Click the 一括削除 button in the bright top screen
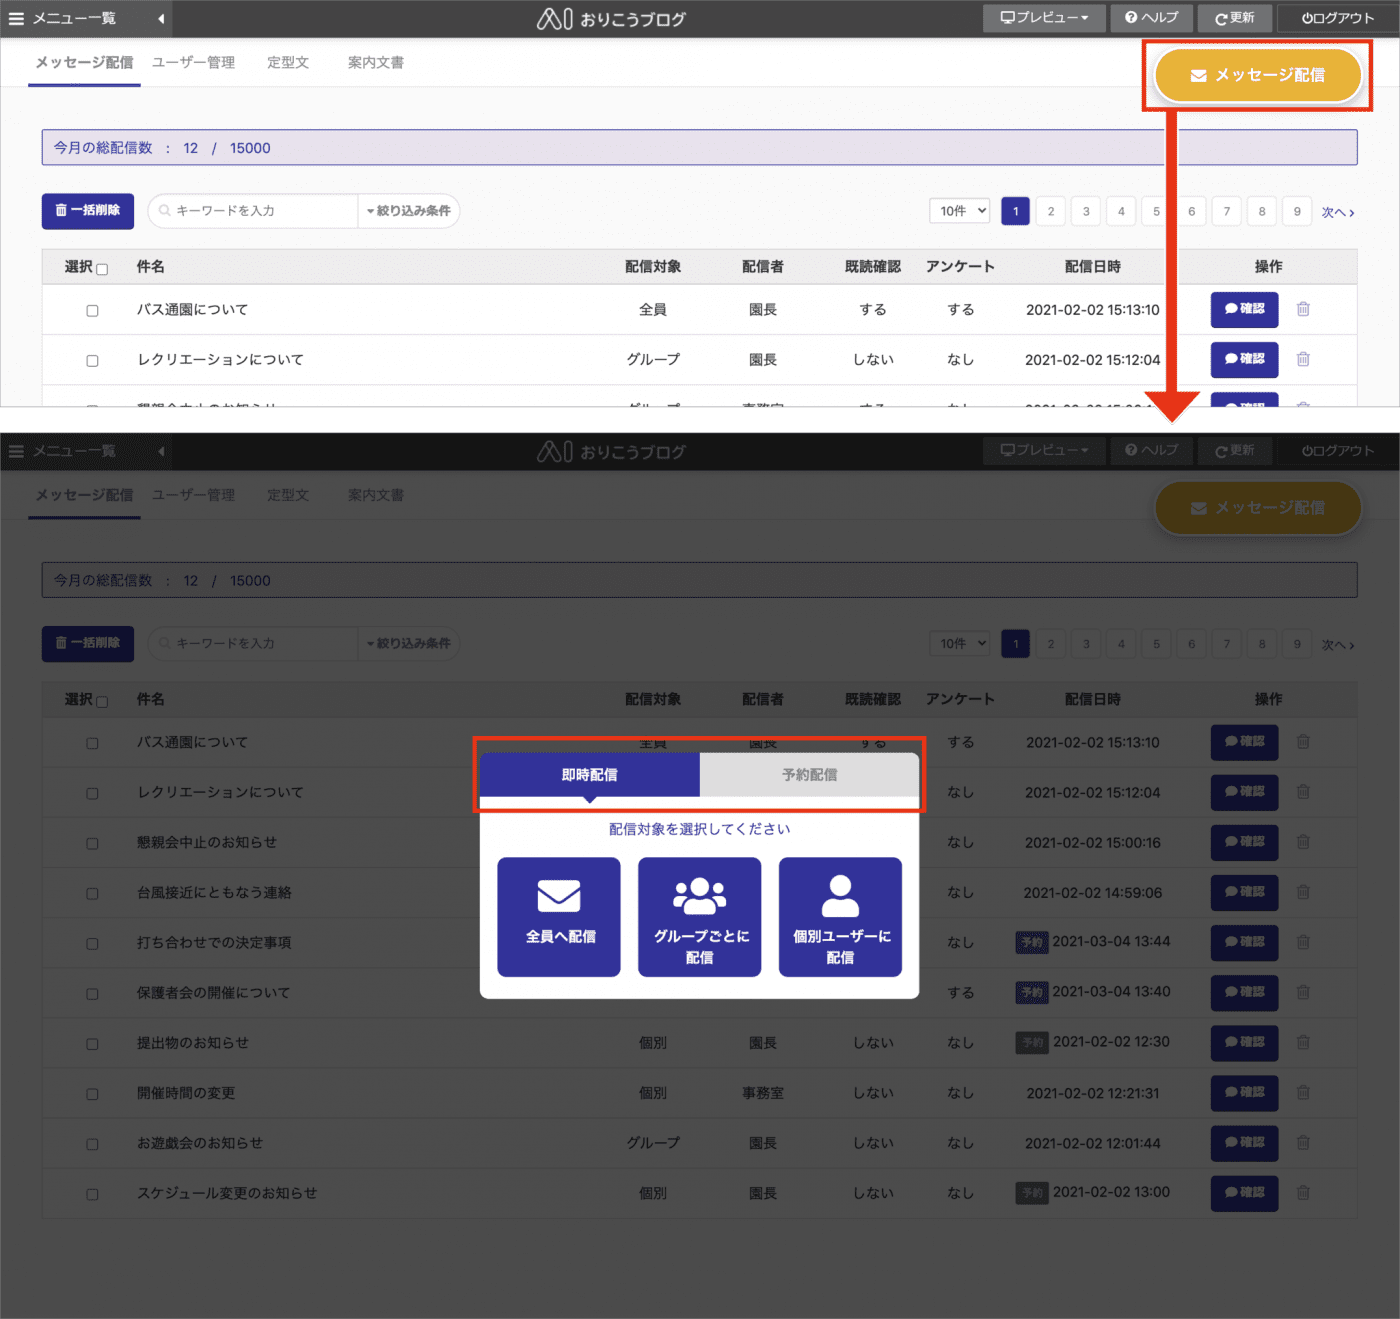1400x1319 pixels. click(88, 211)
